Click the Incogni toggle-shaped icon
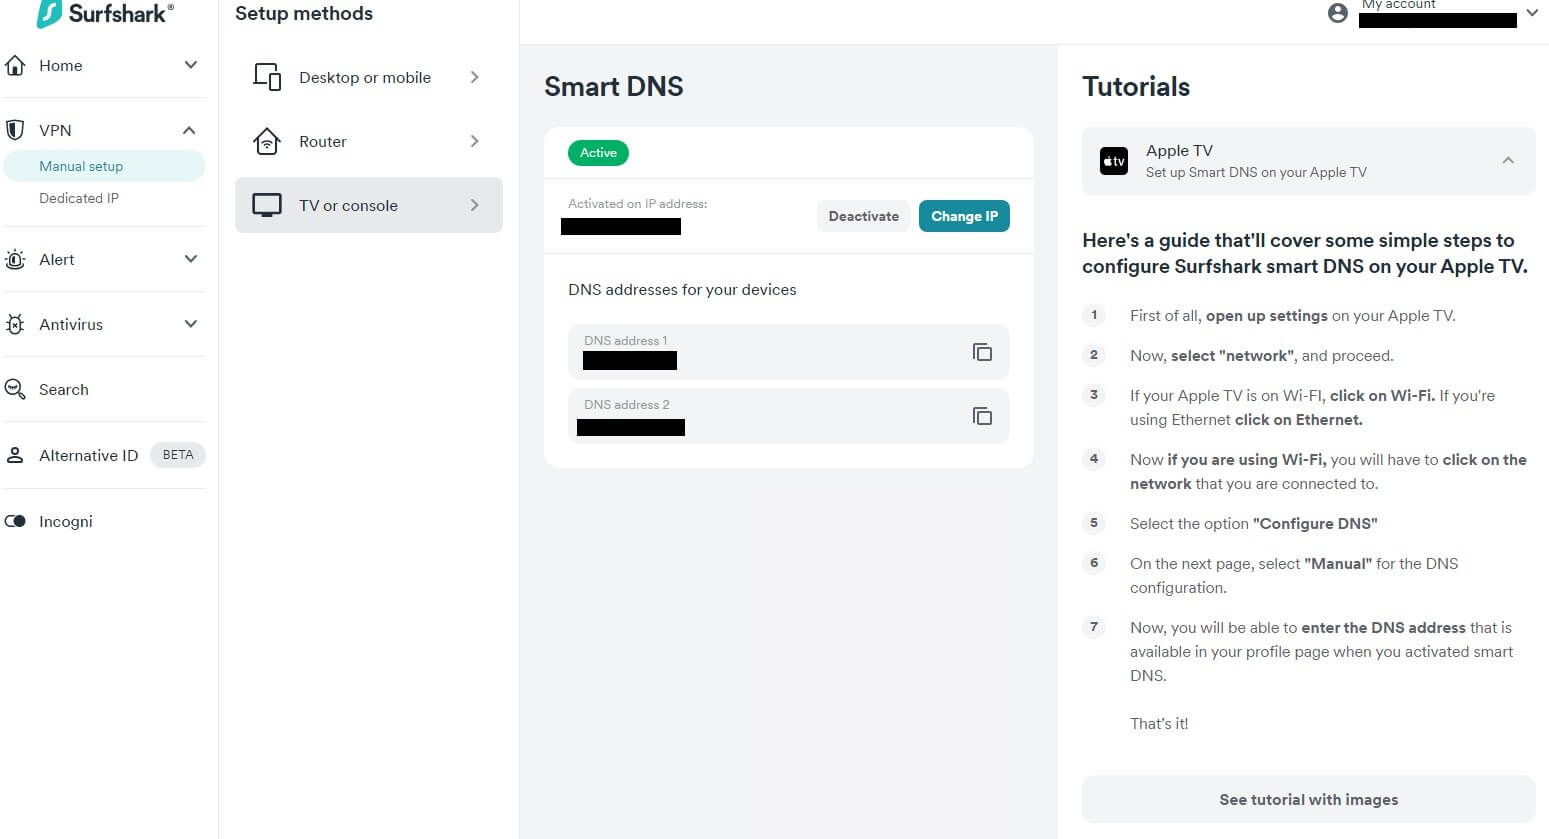This screenshot has width=1549, height=839. [15, 521]
